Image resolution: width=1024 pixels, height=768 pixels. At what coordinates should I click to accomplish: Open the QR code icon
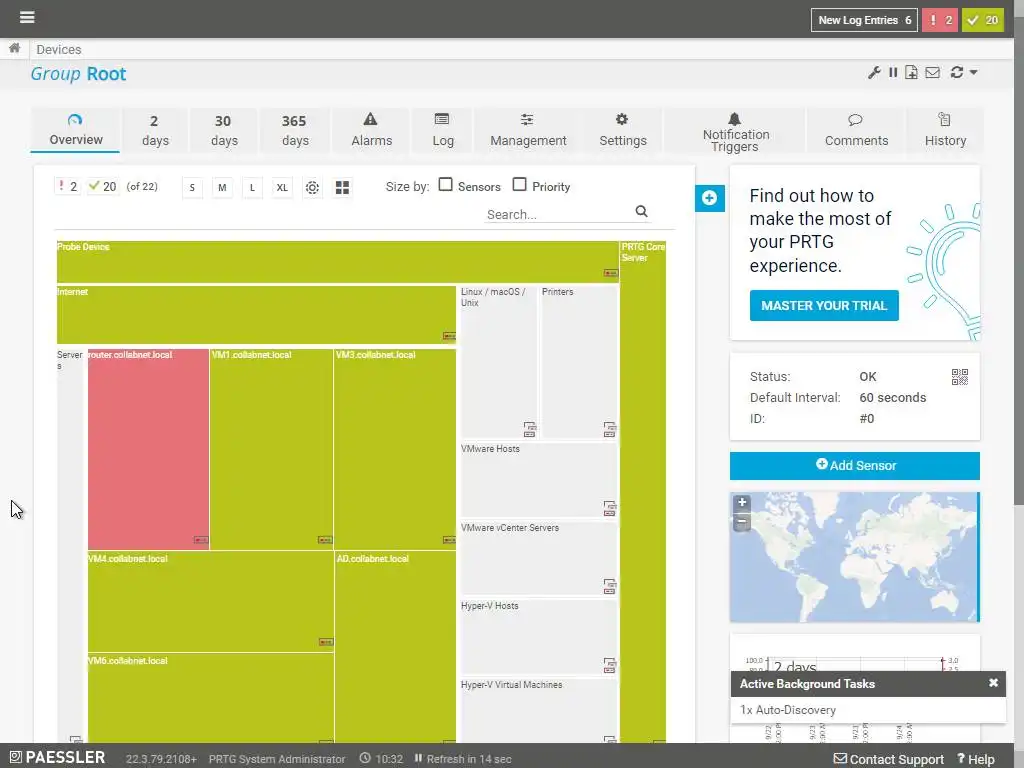(959, 377)
